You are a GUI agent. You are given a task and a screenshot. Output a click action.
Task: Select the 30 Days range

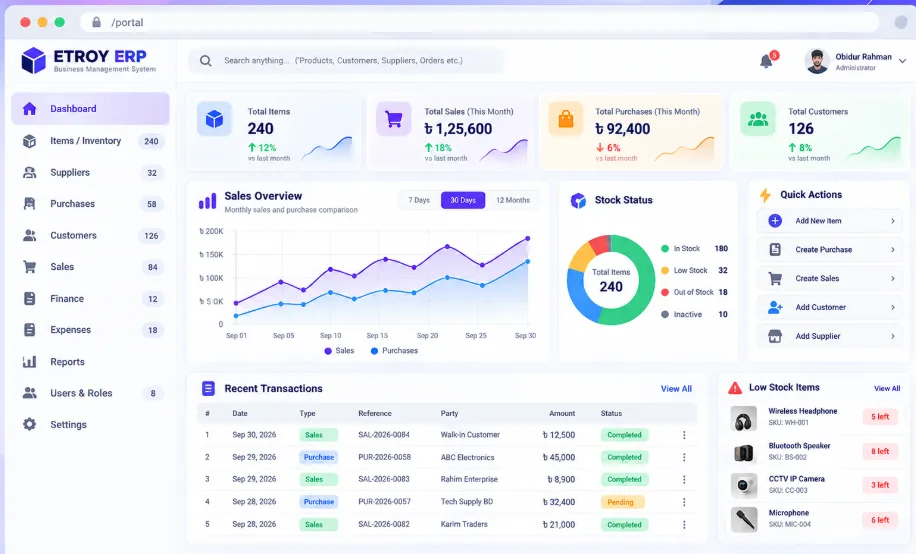[x=463, y=200]
